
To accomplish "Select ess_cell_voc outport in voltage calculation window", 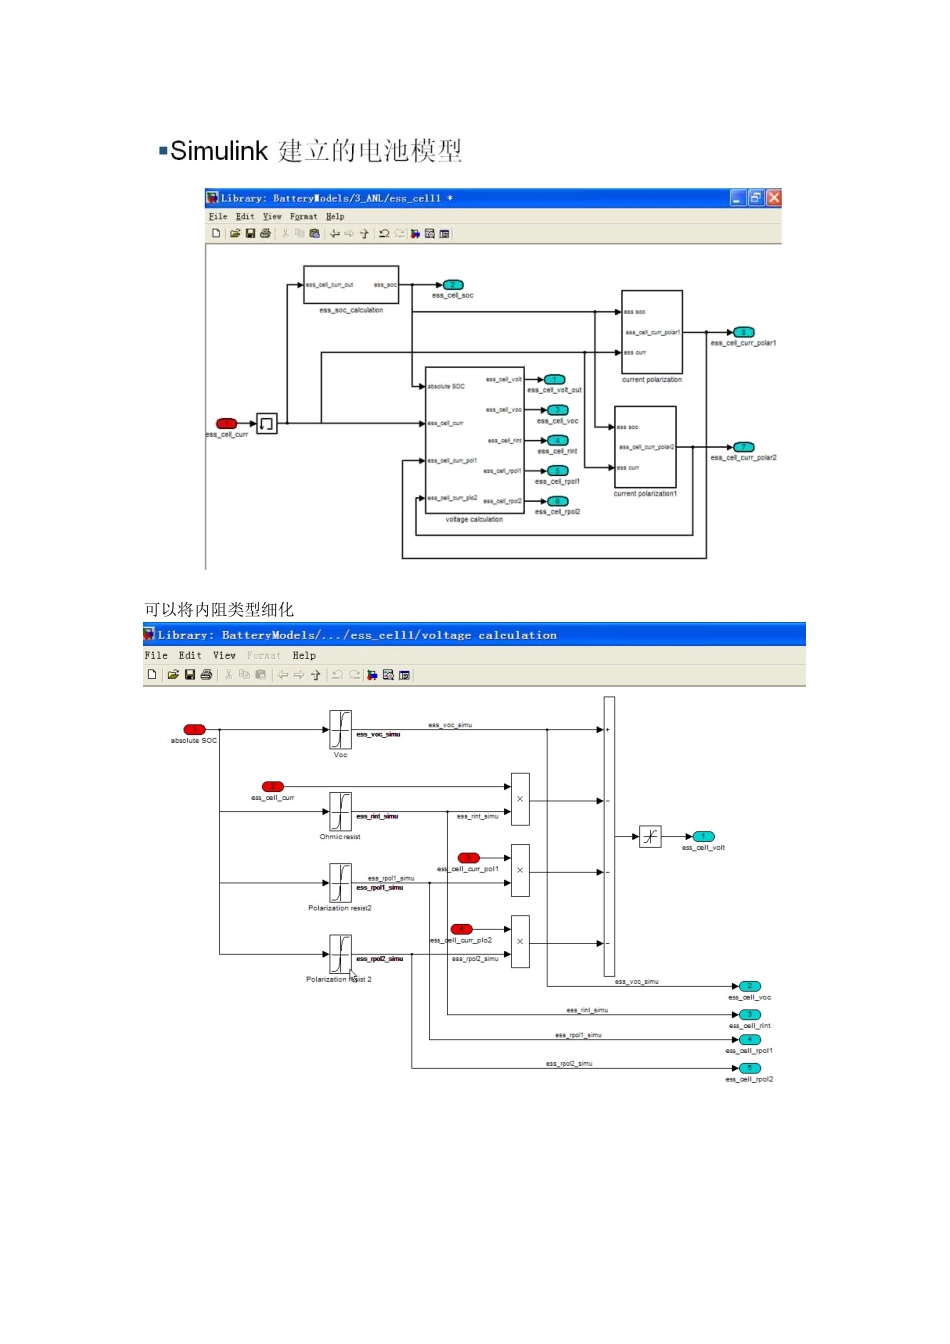I will (x=750, y=986).
